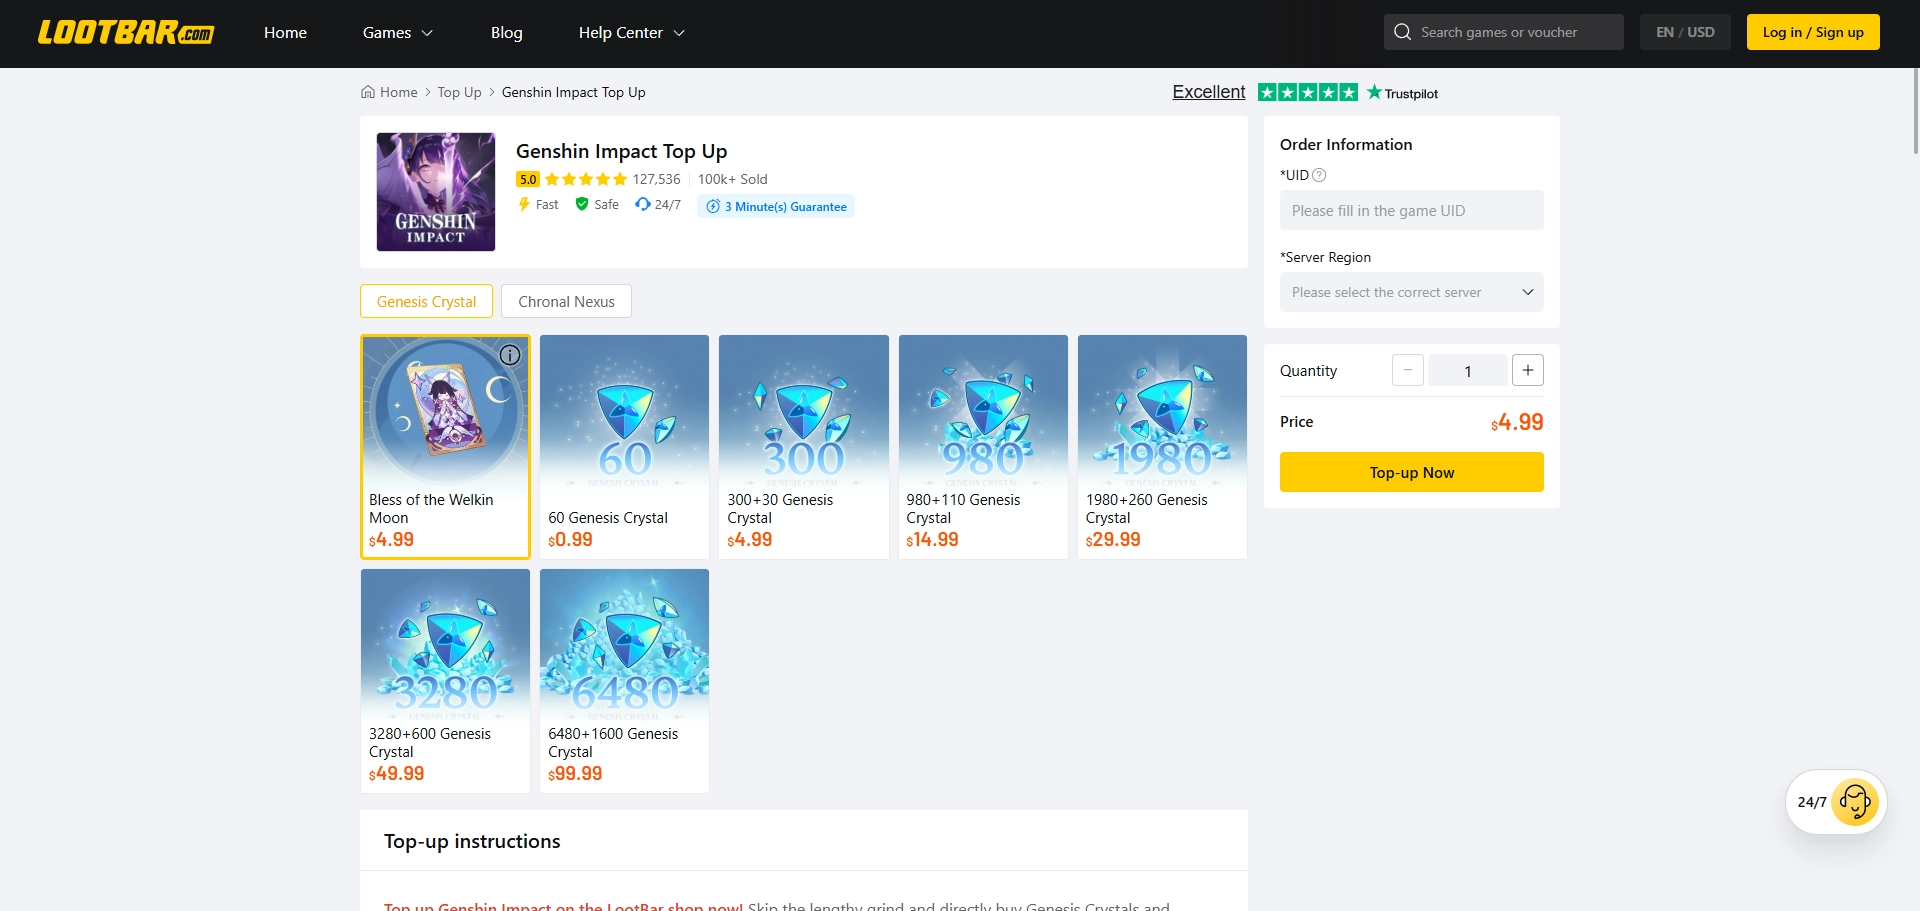This screenshot has width=1920, height=911.
Task: Focus the game UID input field
Action: 1412,210
